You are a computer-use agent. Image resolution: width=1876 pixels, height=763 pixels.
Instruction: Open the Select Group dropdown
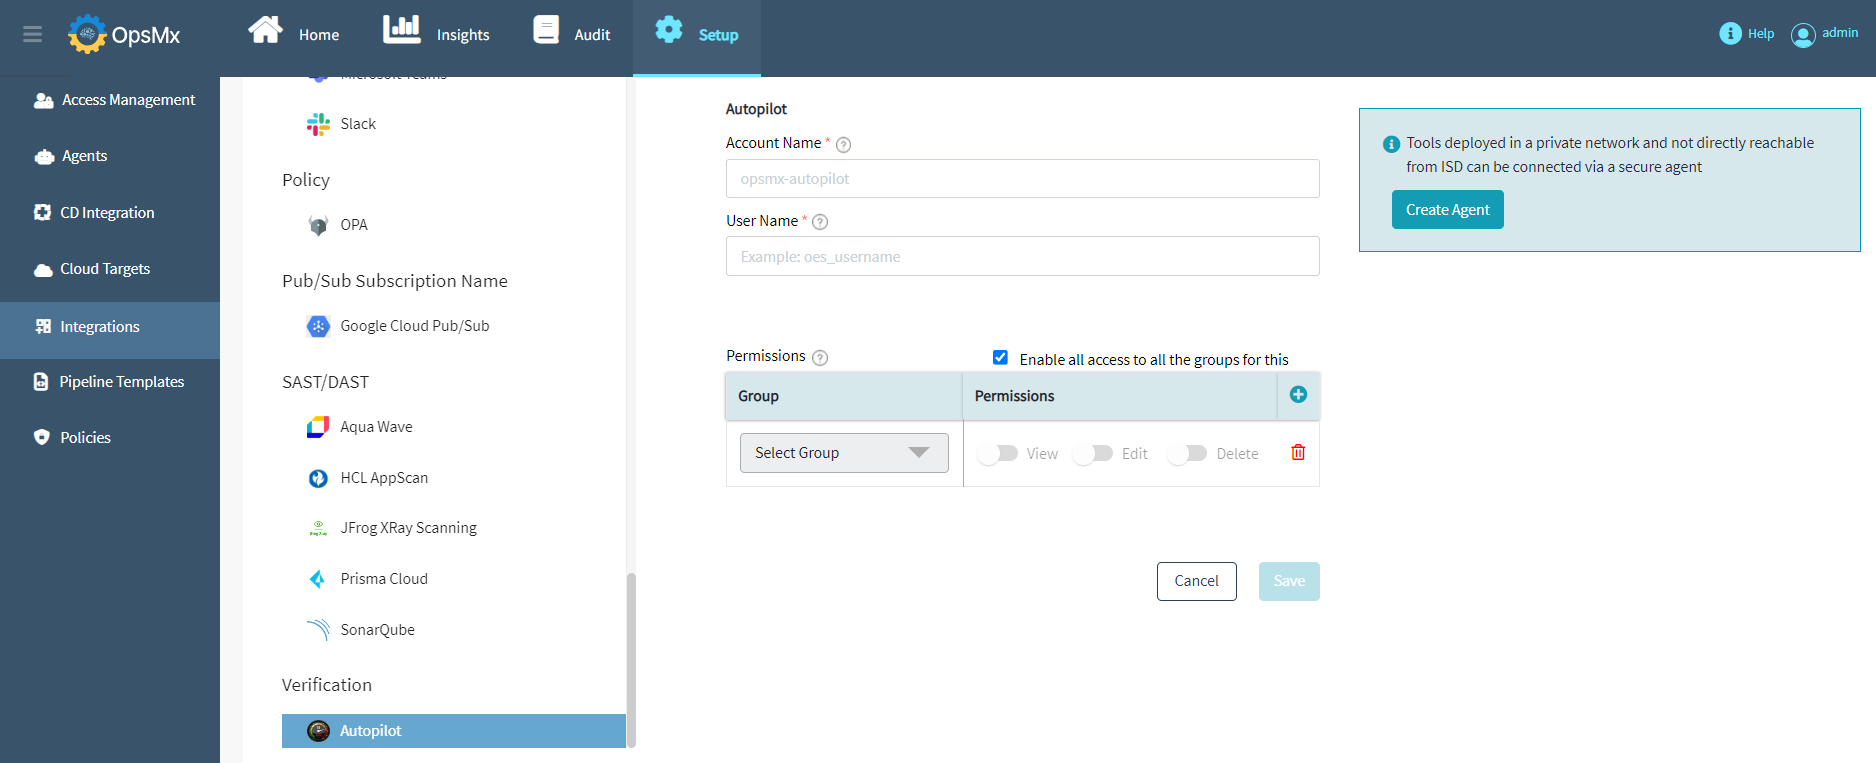[844, 453]
